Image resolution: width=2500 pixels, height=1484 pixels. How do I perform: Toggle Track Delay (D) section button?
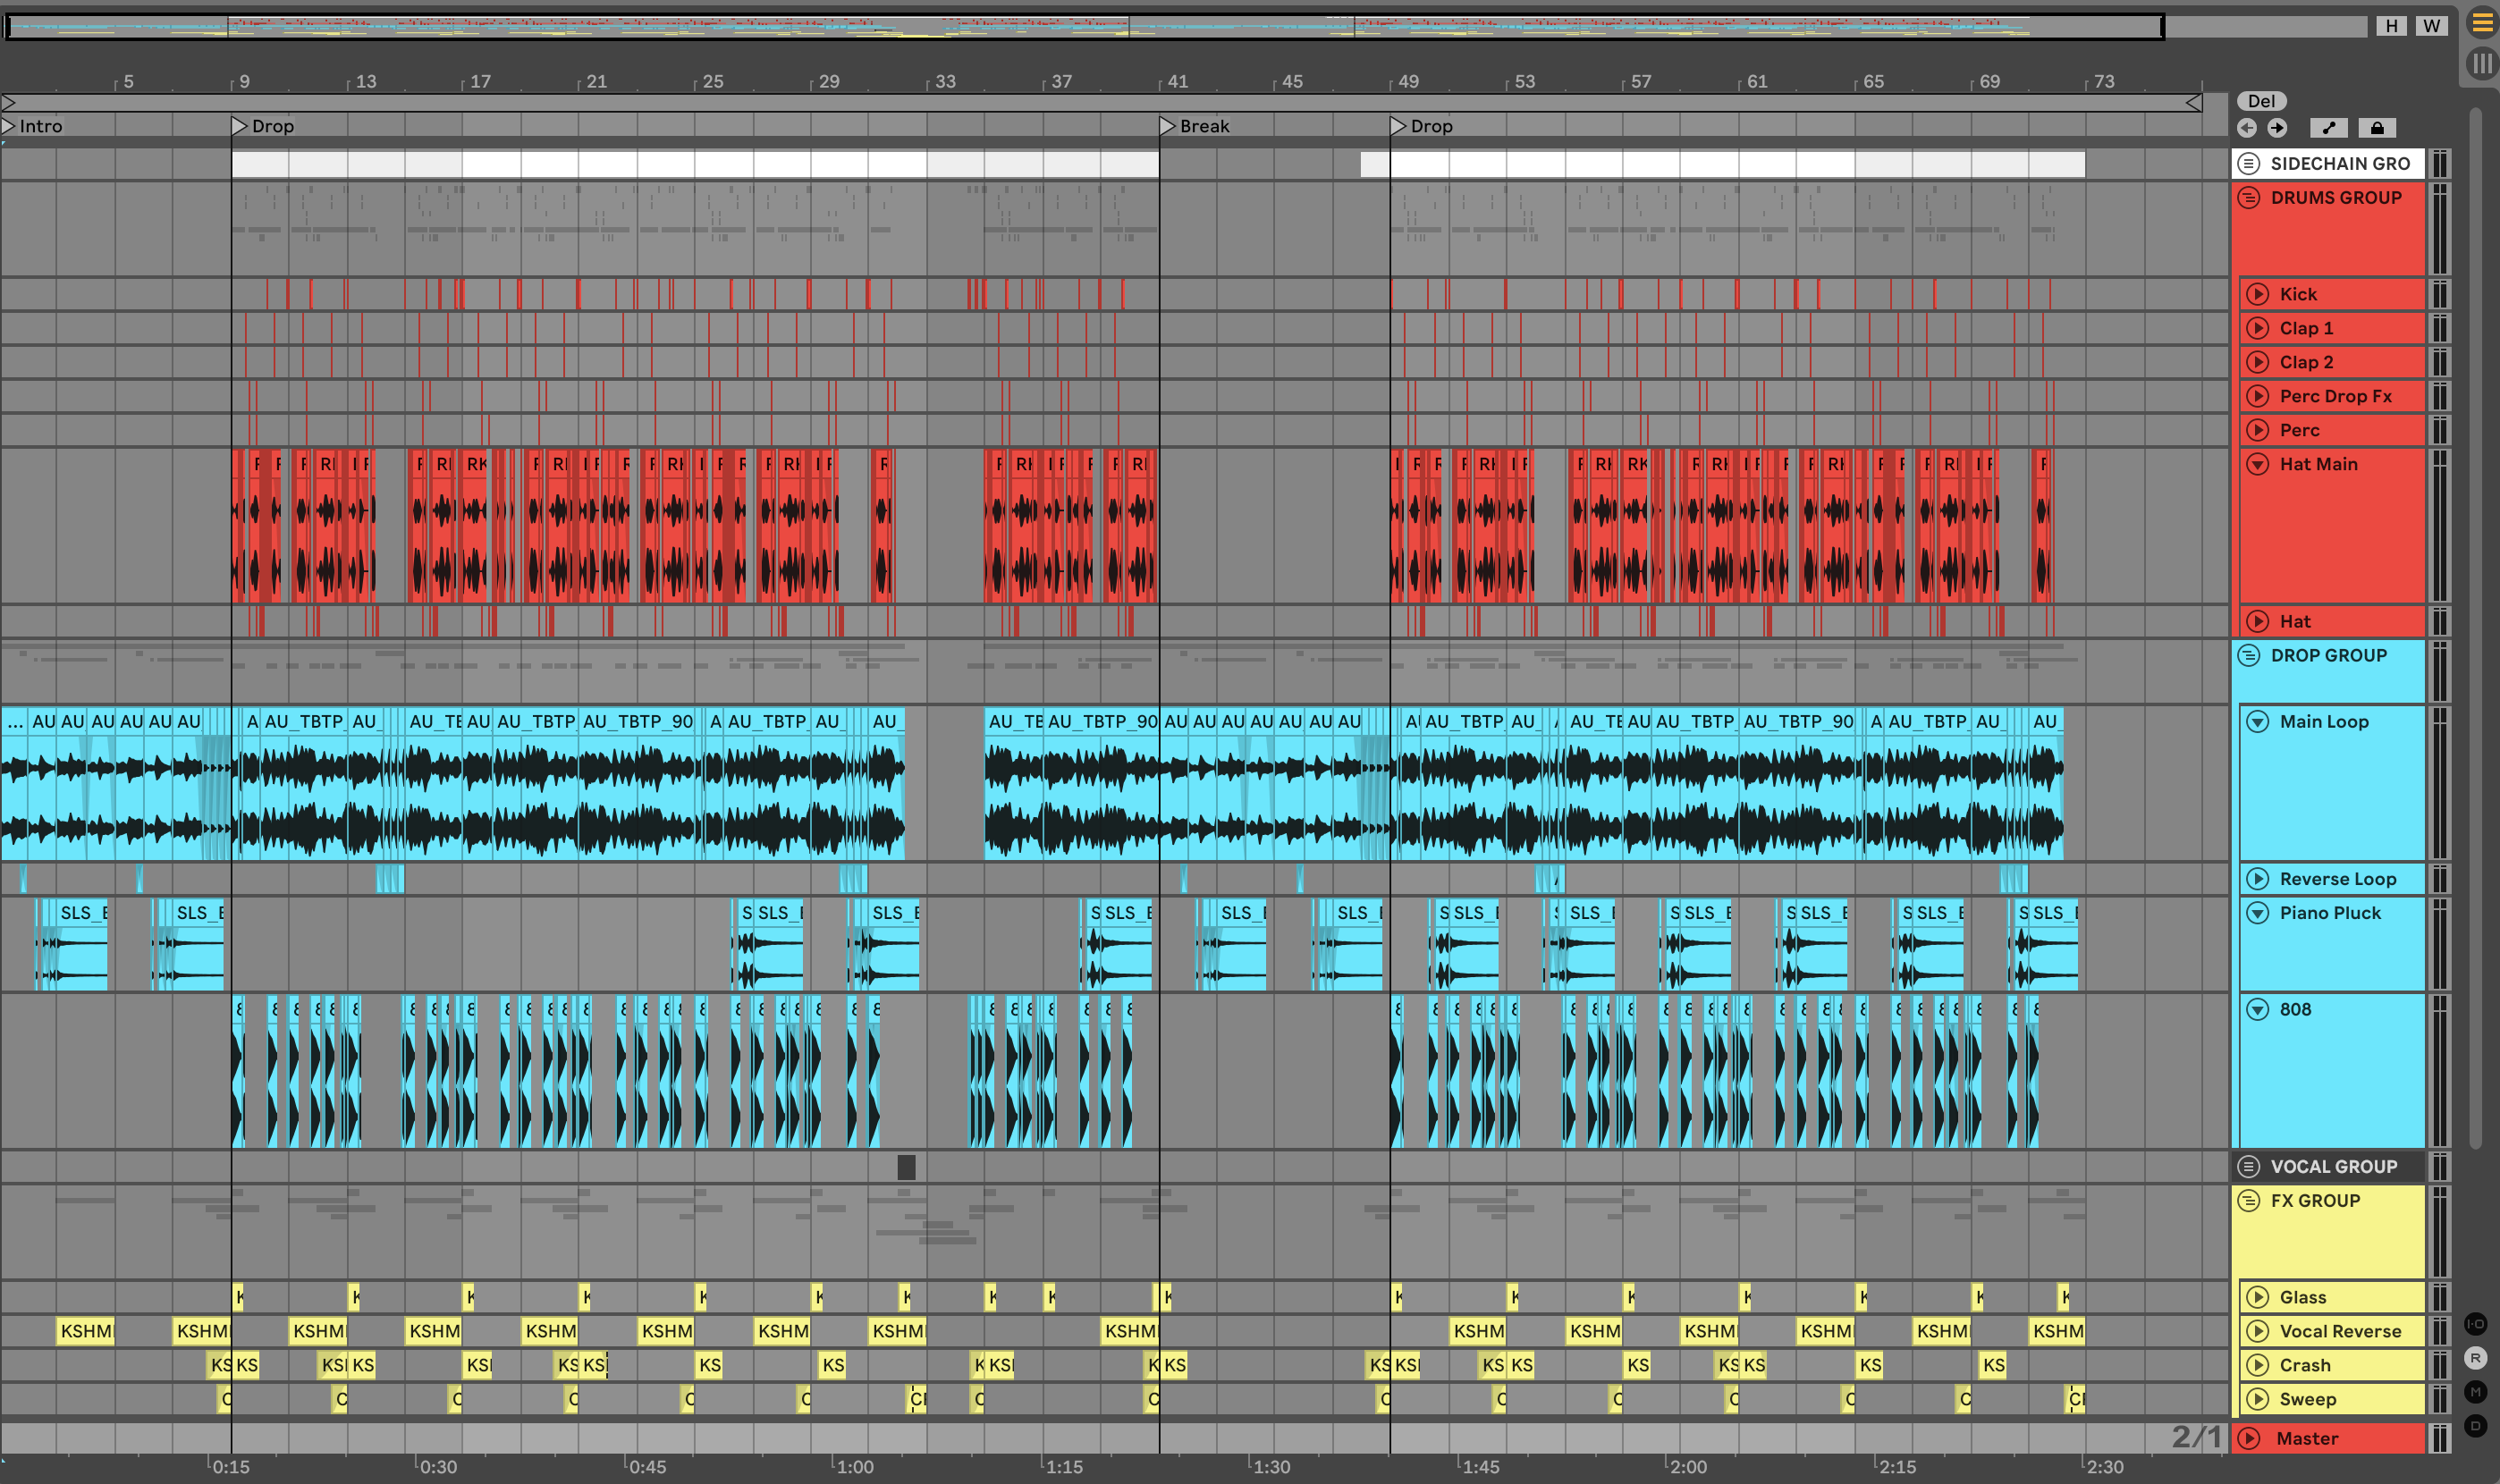(x=2476, y=1426)
